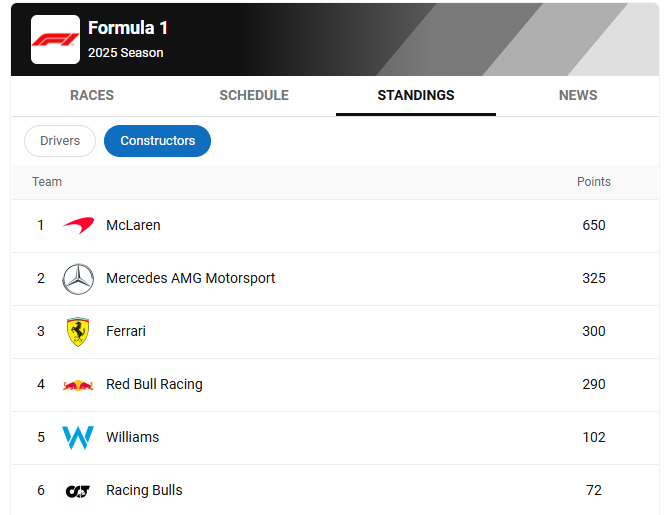The height and width of the screenshot is (515, 666).
Task: Switch to the Drivers standings
Action: (x=60, y=141)
